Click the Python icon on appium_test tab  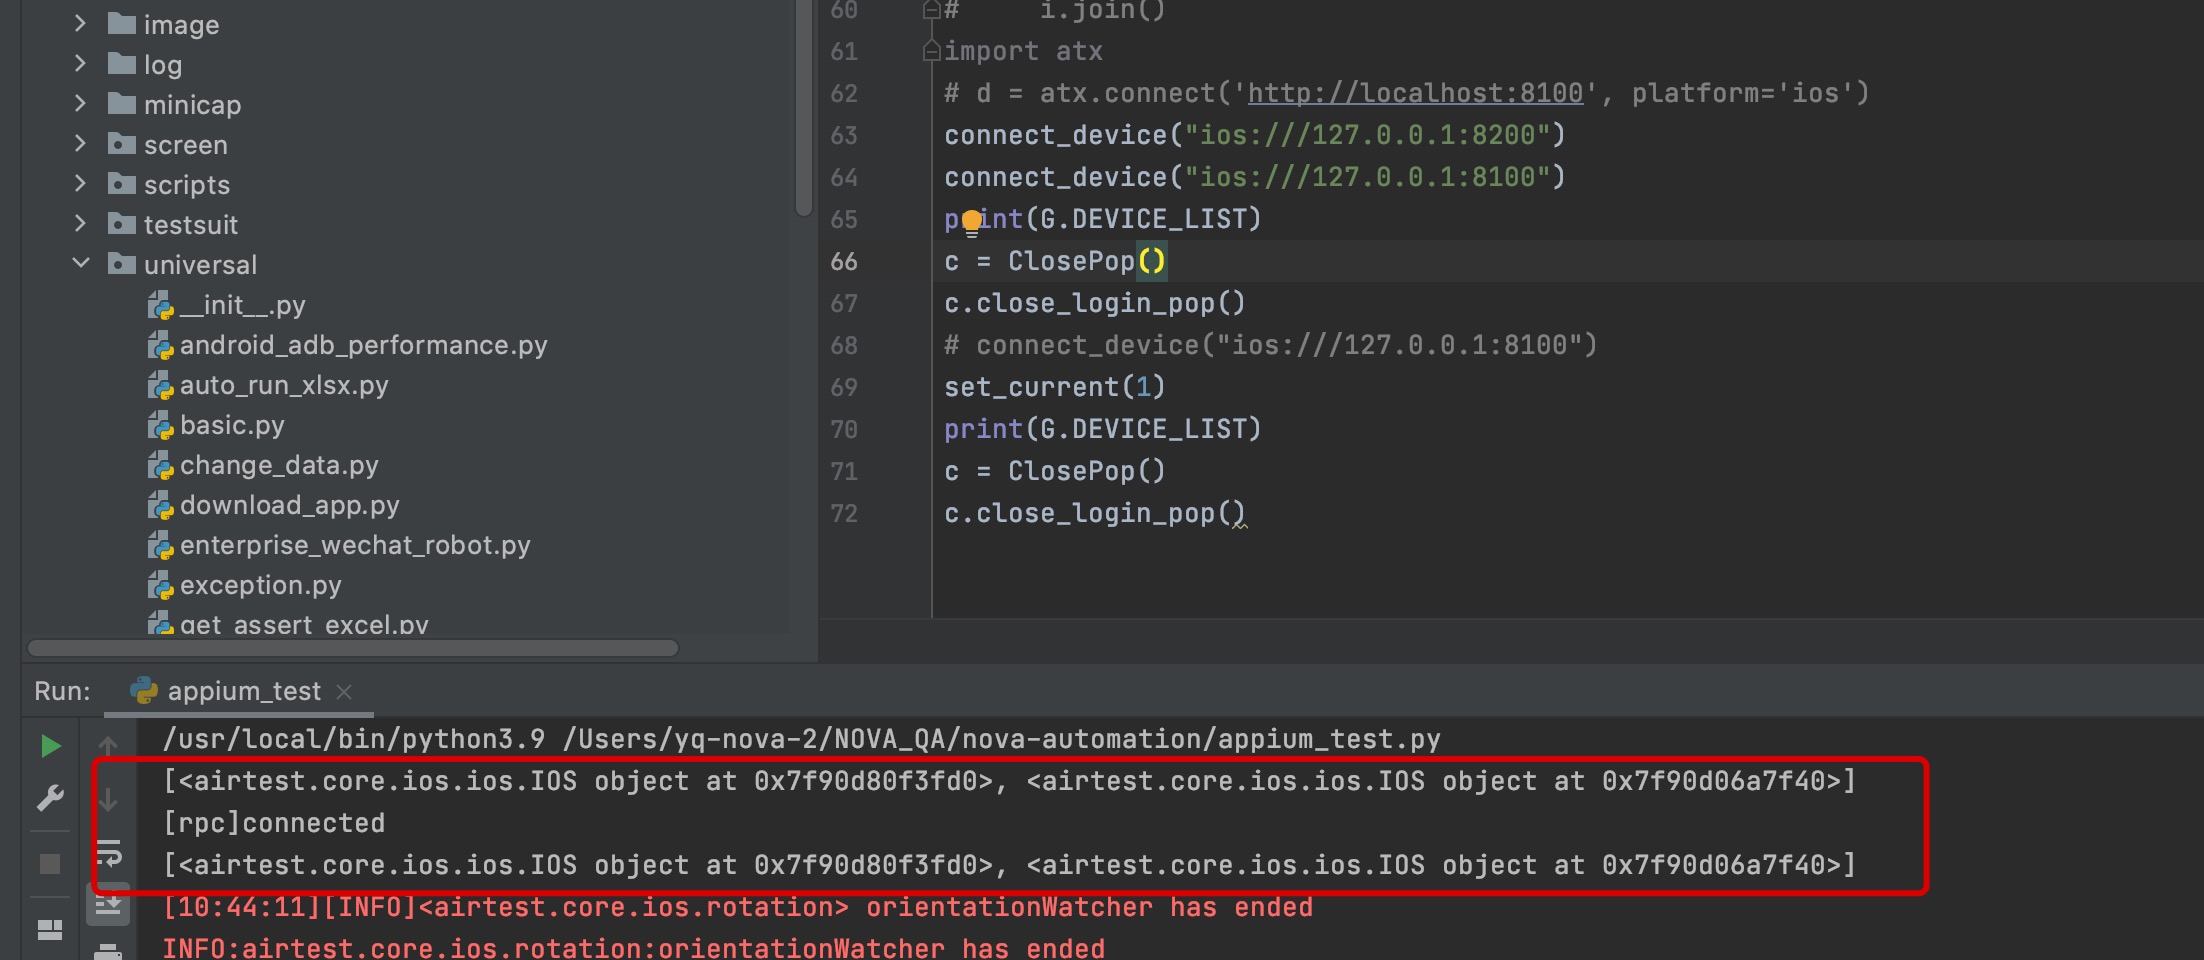click(144, 690)
